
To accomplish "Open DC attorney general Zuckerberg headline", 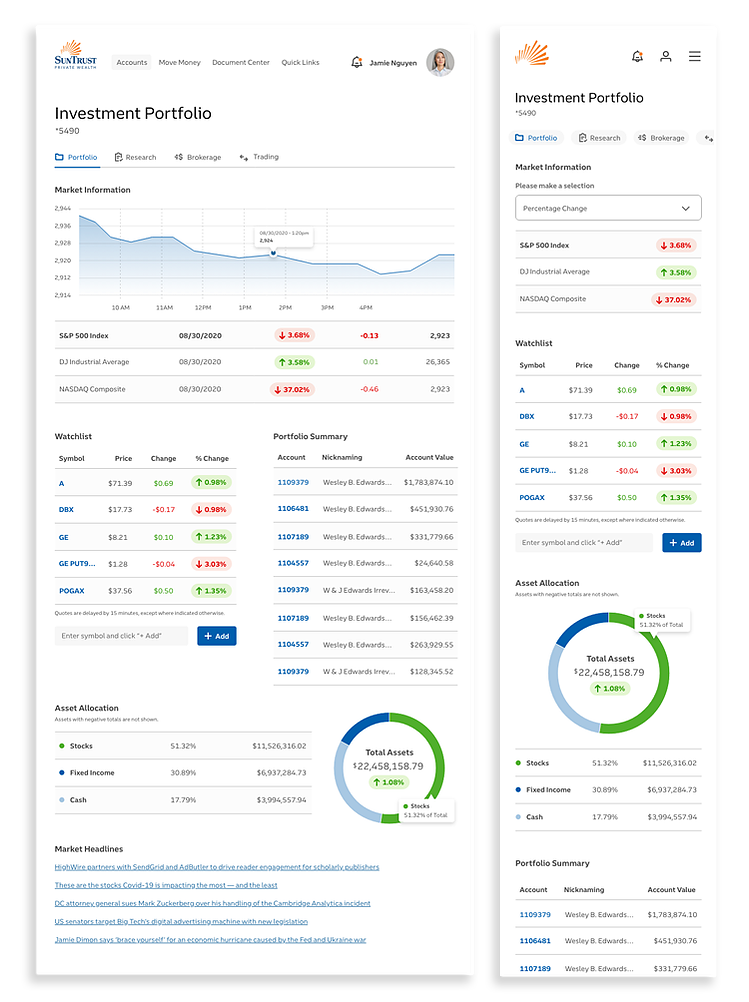I will click(212, 904).
